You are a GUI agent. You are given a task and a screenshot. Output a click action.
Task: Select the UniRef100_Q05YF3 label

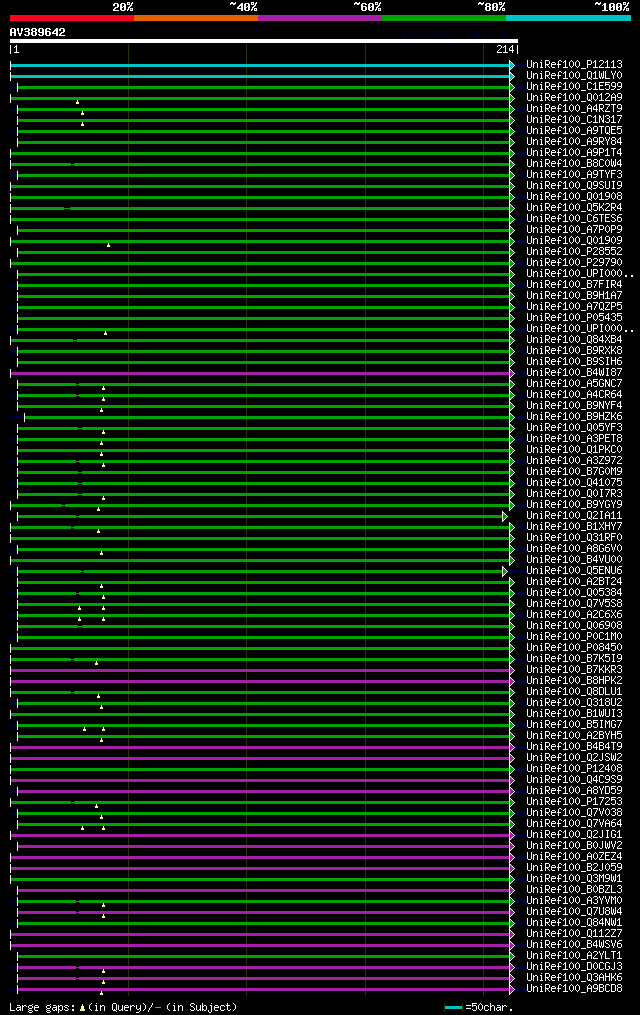(574, 428)
